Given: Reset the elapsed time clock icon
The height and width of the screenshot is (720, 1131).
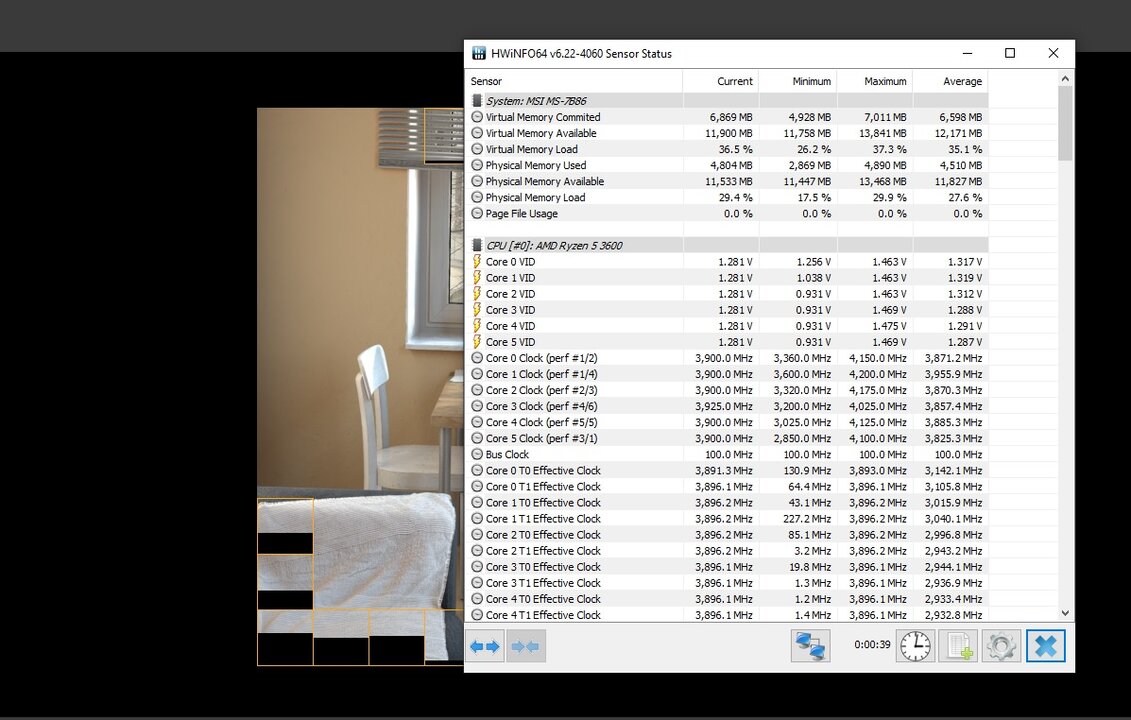Looking at the screenshot, I should tap(915, 646).
